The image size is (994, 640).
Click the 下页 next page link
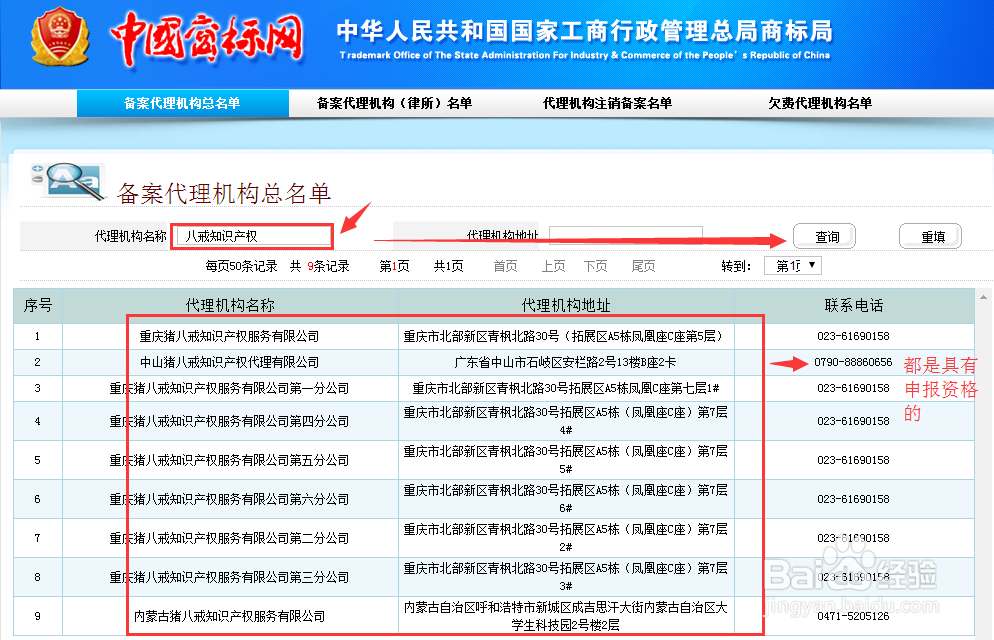(595, 266)
